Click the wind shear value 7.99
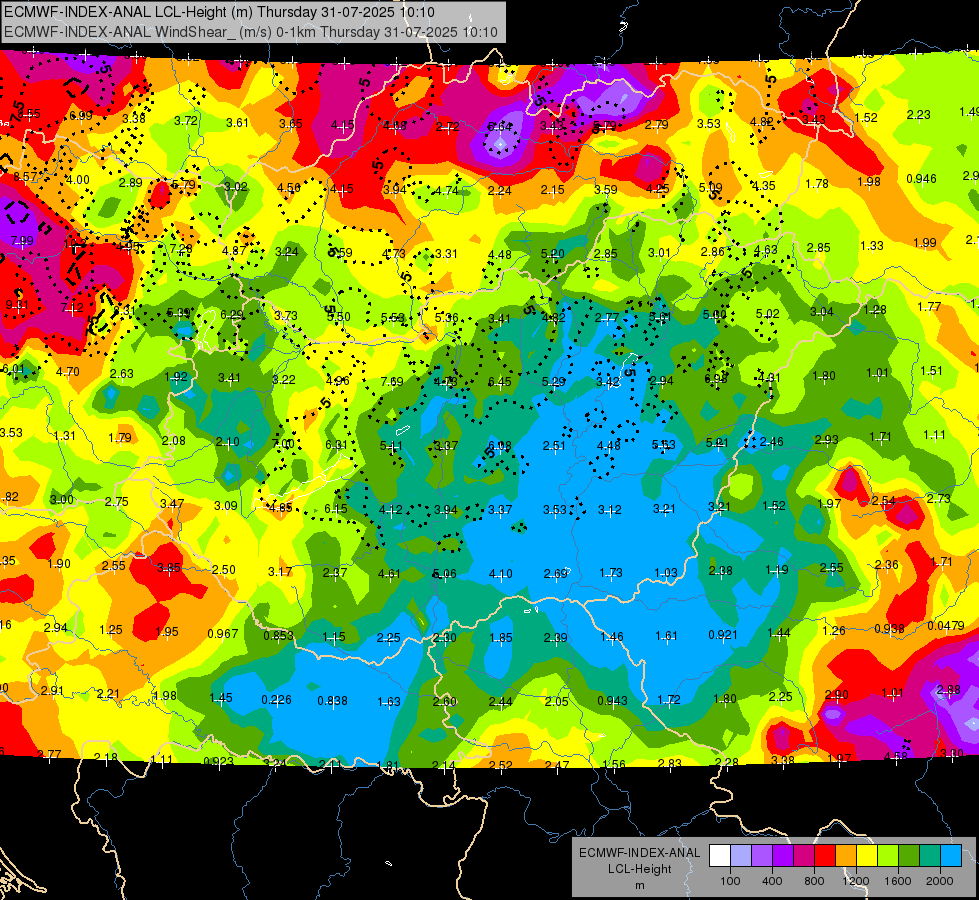 22,240
